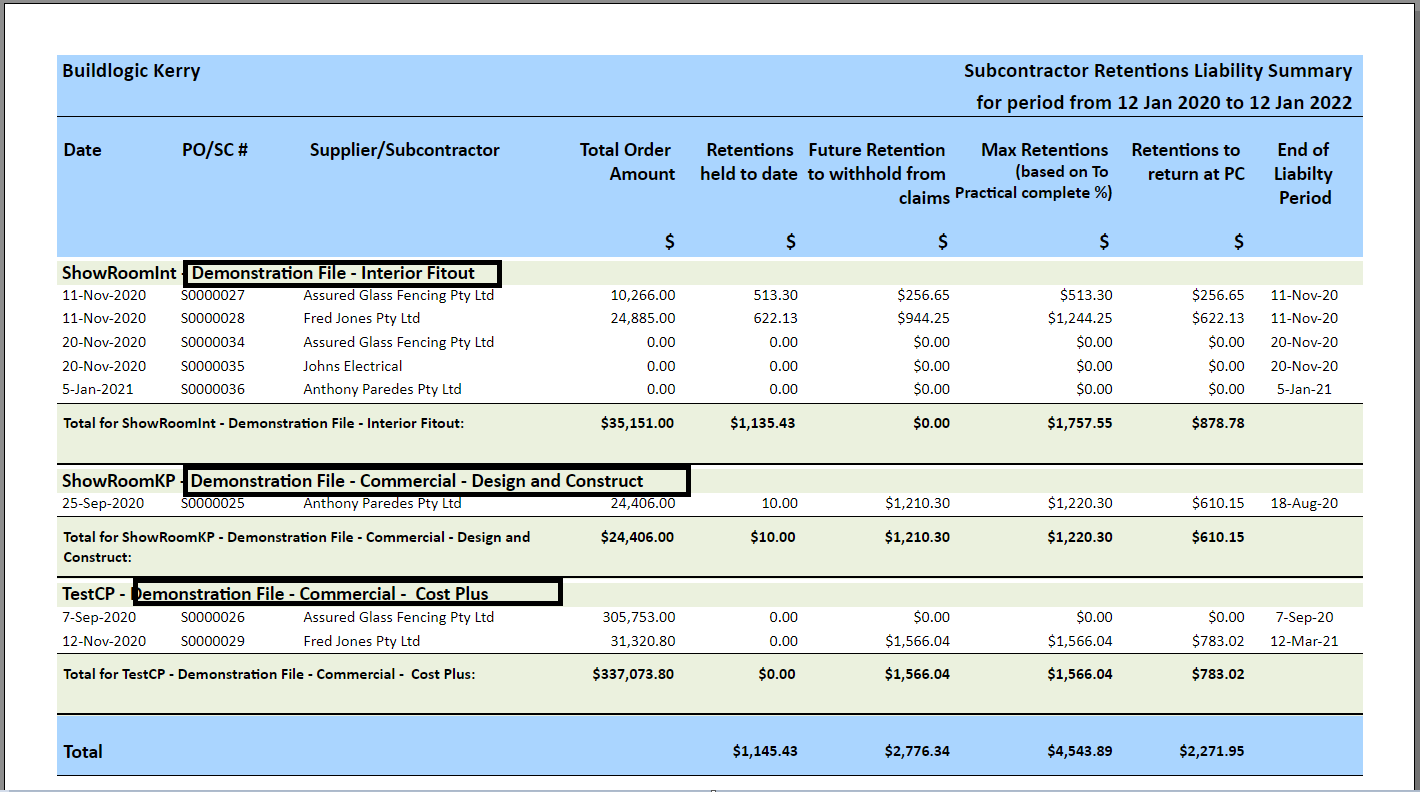
Task: Click the $24,406.00 ShowRoomKP total
Action: (637, 537)
